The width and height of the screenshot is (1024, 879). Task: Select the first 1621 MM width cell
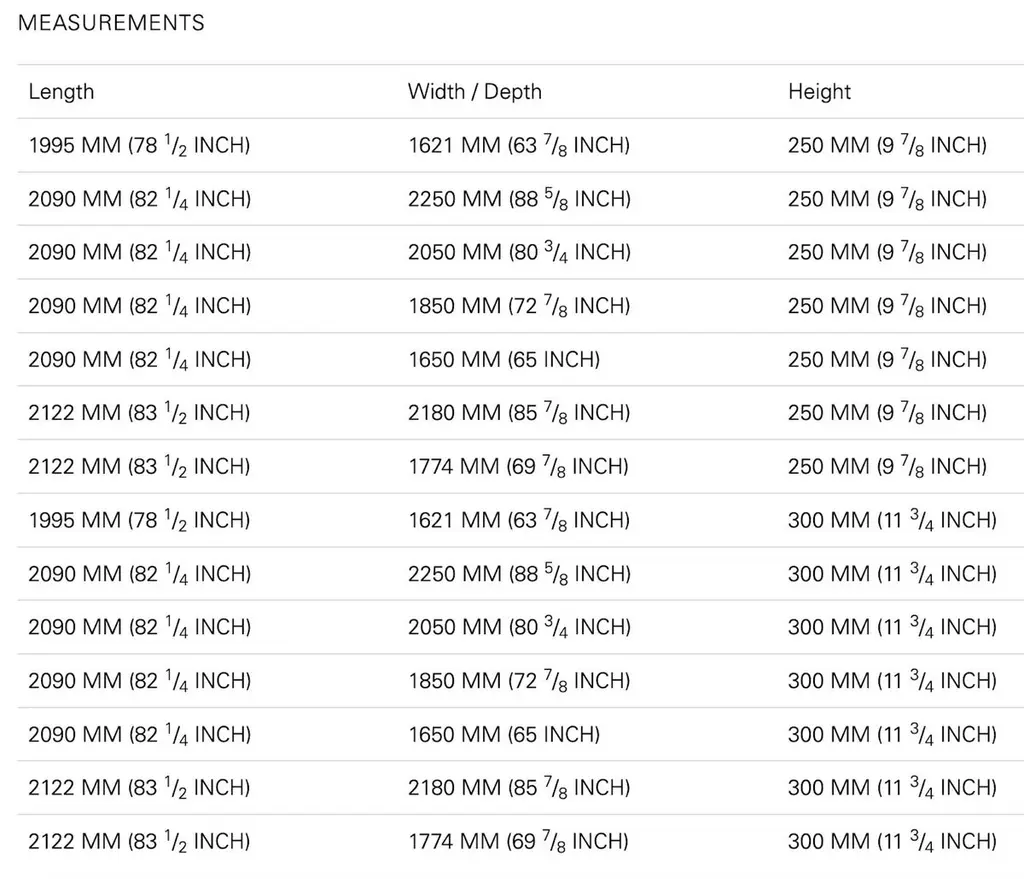[518, 146]
